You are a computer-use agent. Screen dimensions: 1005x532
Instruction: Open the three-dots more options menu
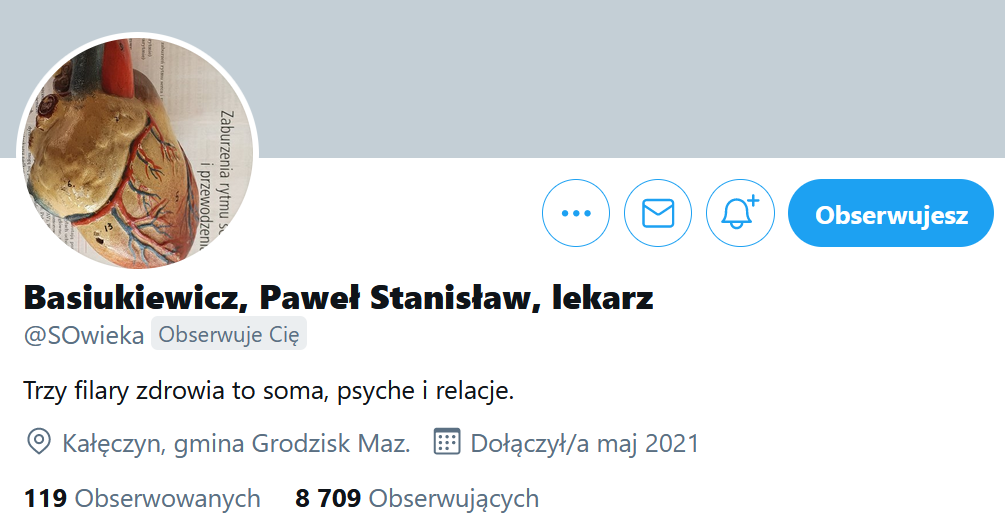coord(576,213)
